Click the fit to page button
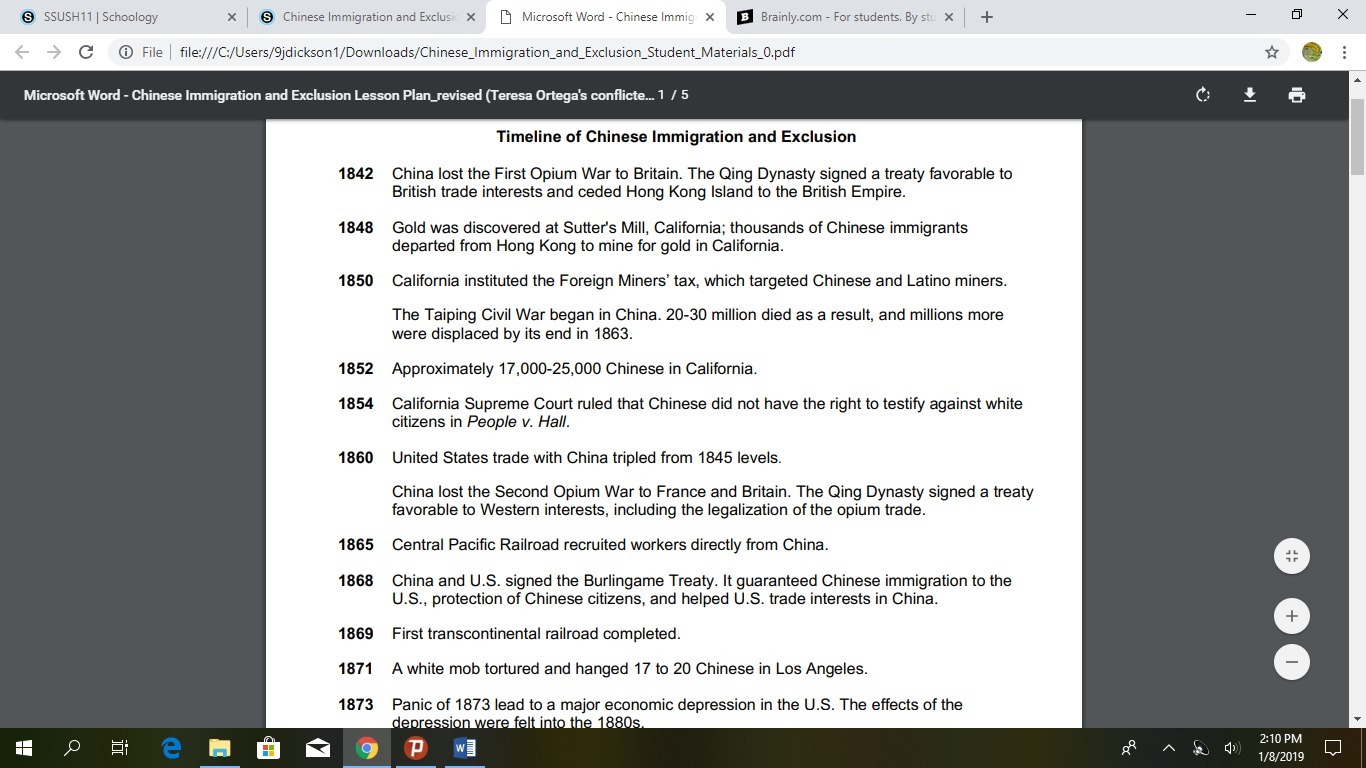 click(x=1292, y=556)
